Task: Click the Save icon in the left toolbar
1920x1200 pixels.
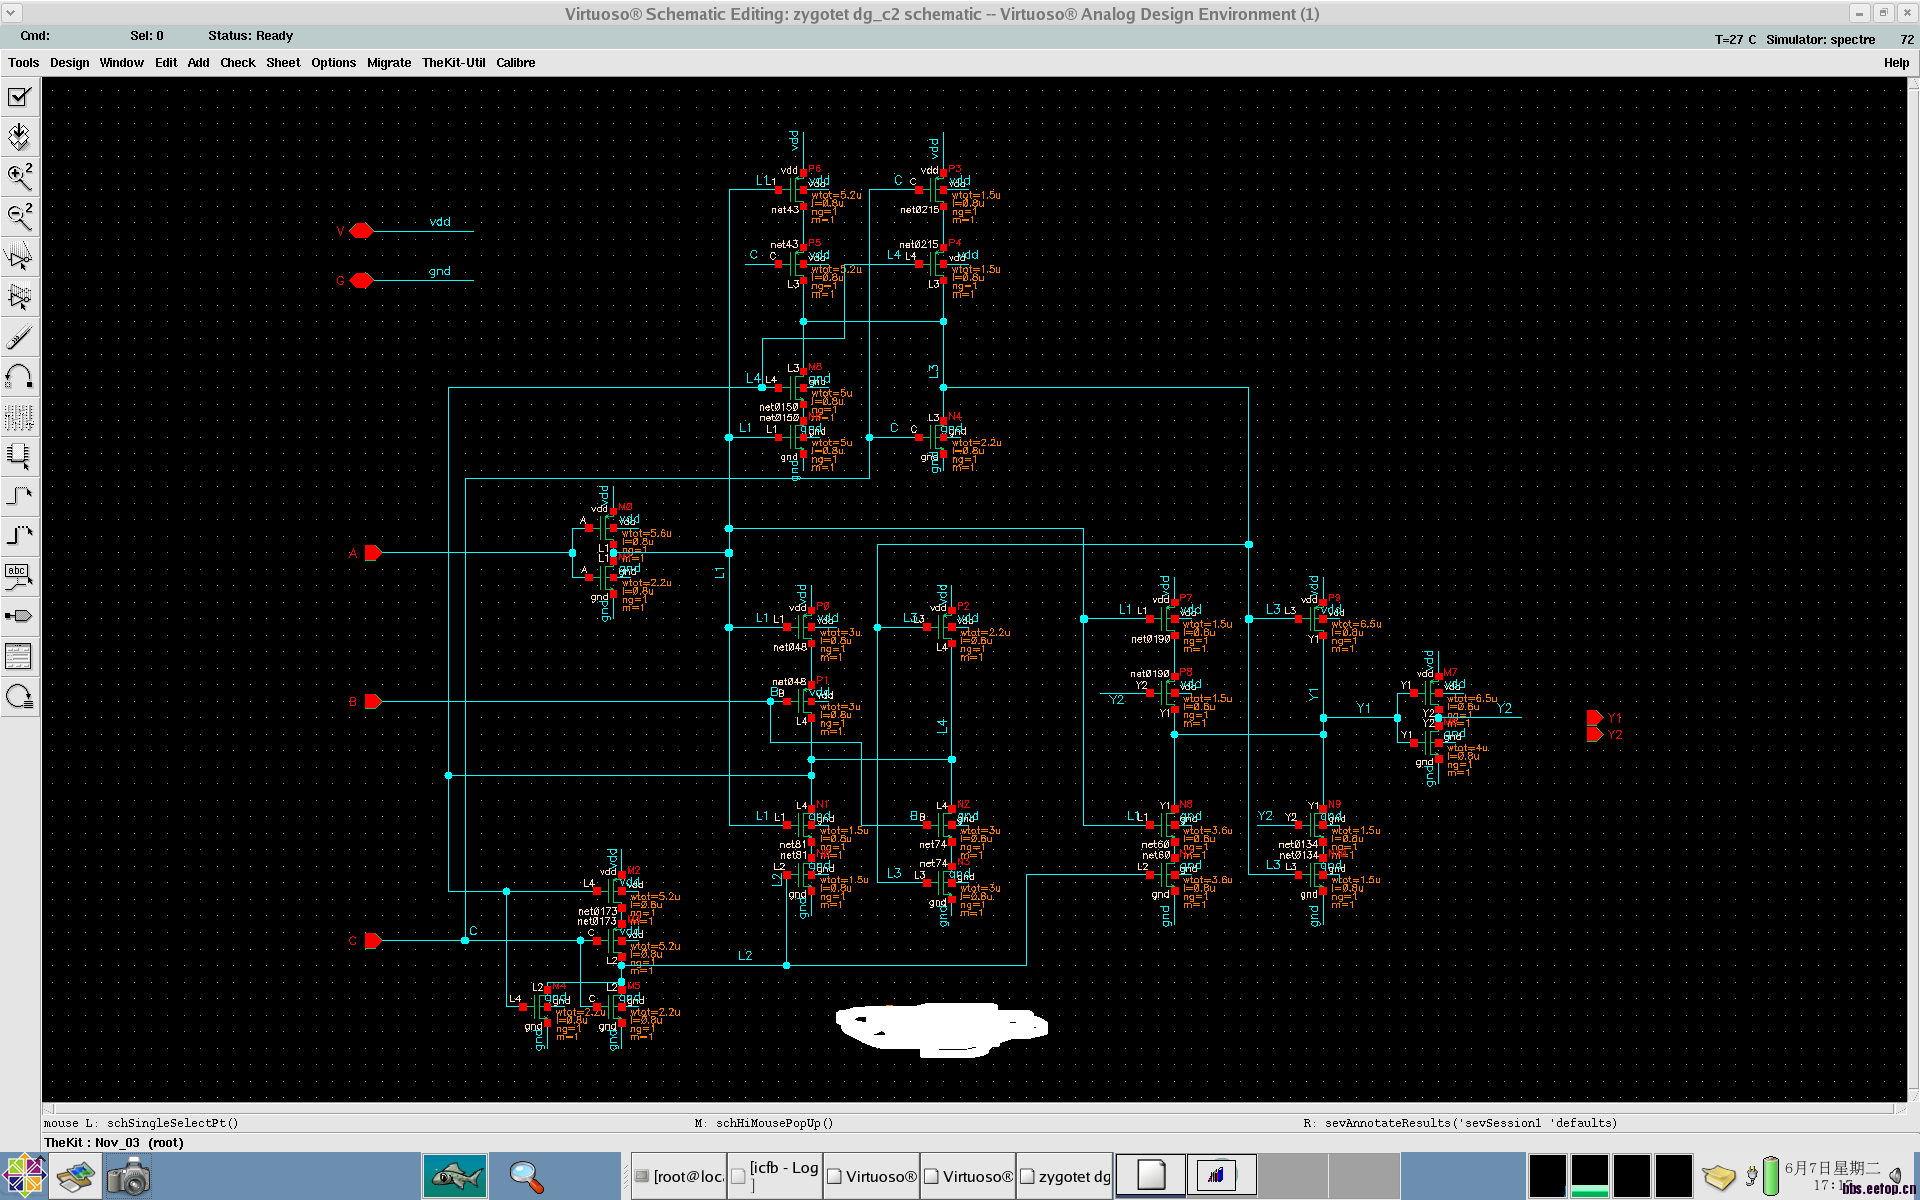Action: click(x=19, y=137)
